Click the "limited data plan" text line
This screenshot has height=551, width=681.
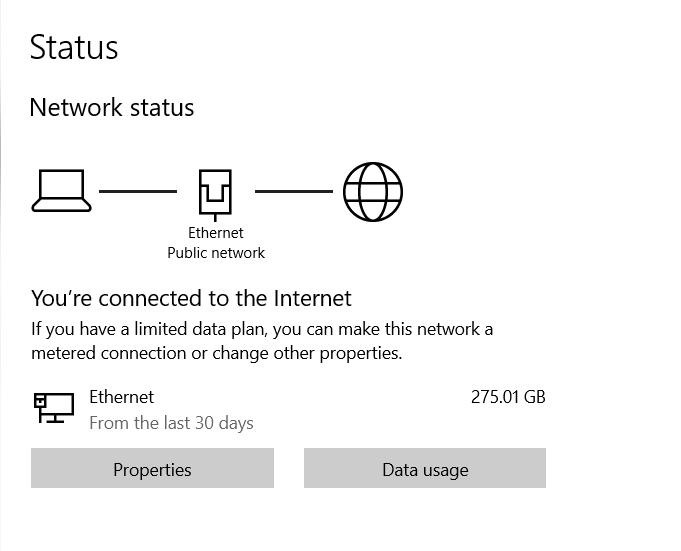coord(262,329)
